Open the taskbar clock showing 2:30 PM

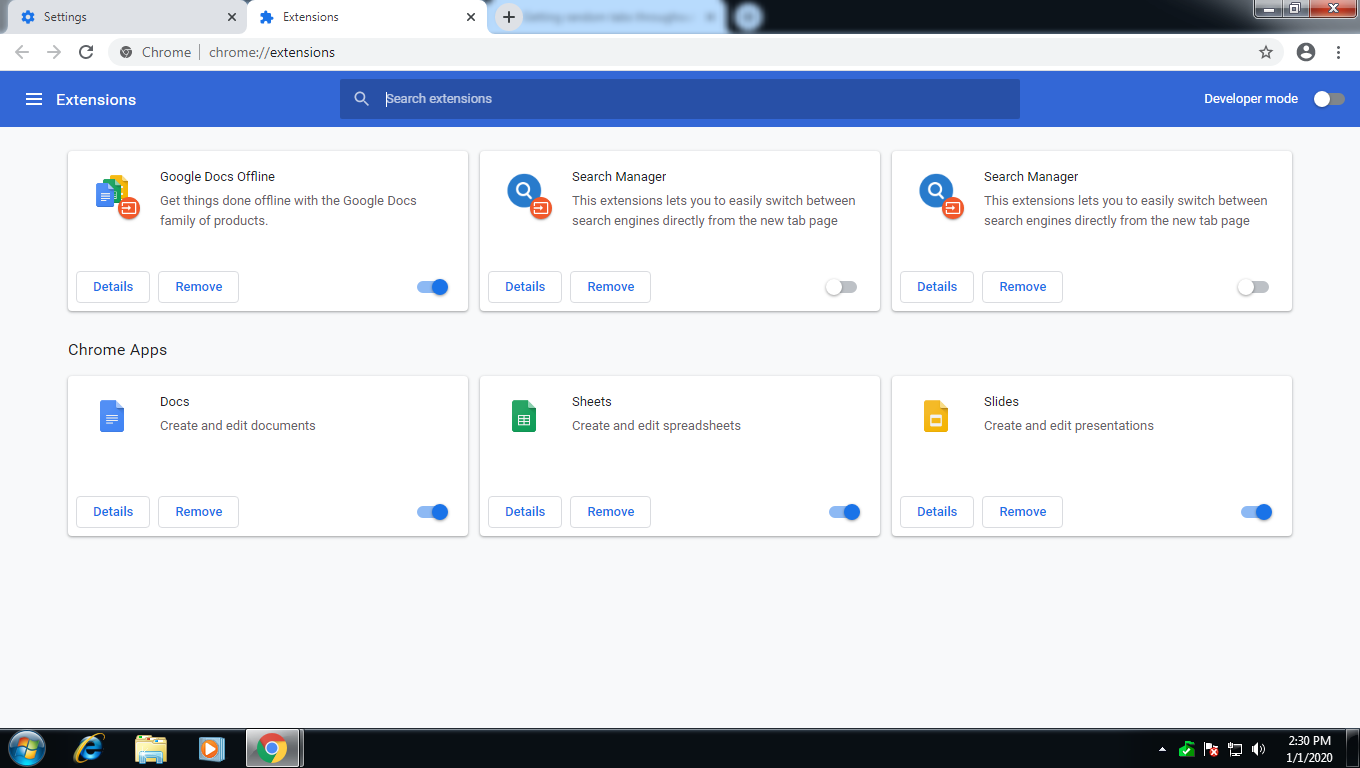tap(1309, 749)
